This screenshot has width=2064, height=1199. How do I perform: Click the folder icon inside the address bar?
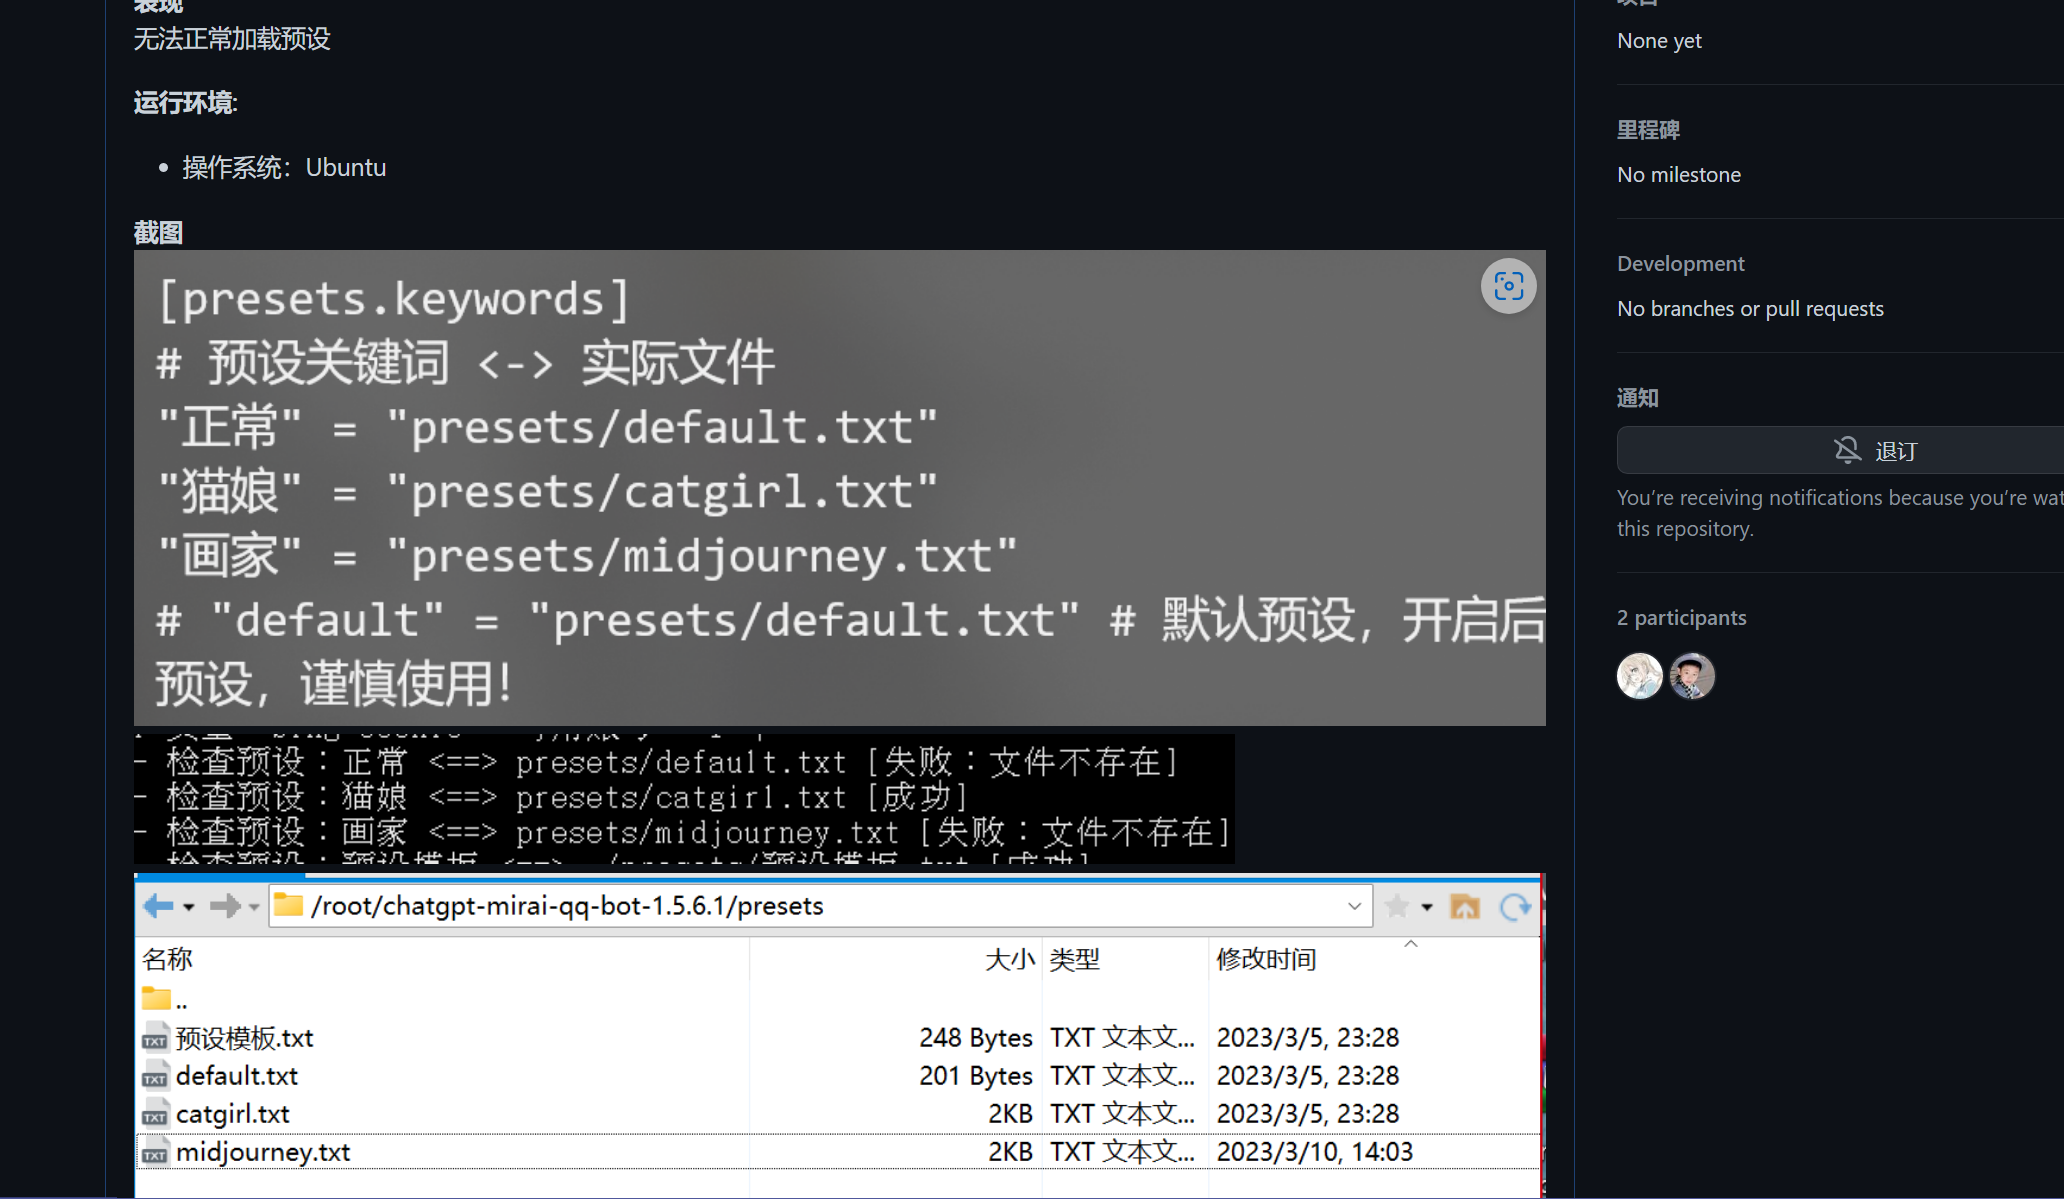click(287, 906)
